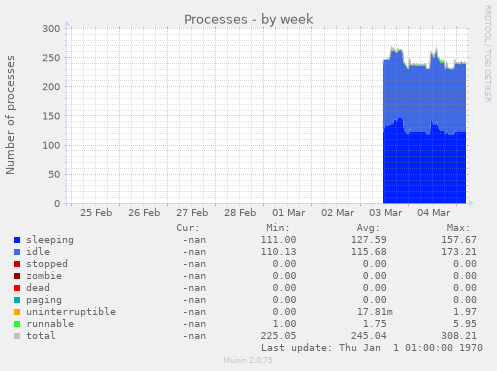Image resolution: width=497 pixels, height=371 pixels.
Task: Click the 'Avg:' column header
Action: [x=368, y=228]
